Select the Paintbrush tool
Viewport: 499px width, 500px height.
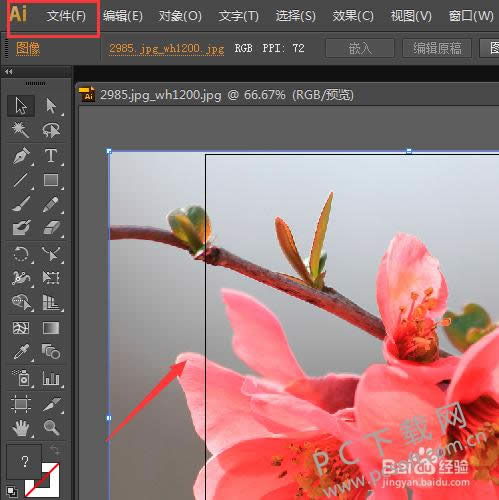click(21, 204)
